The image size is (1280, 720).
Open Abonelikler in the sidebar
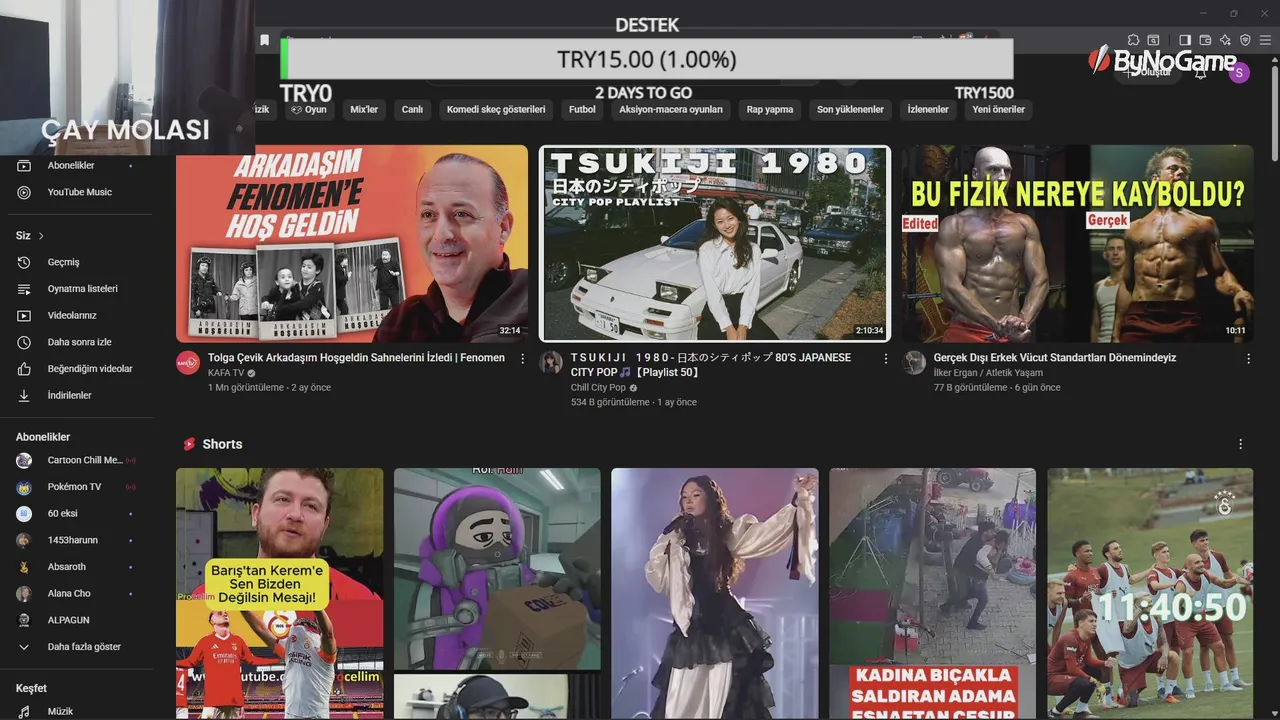pos(77,165)
